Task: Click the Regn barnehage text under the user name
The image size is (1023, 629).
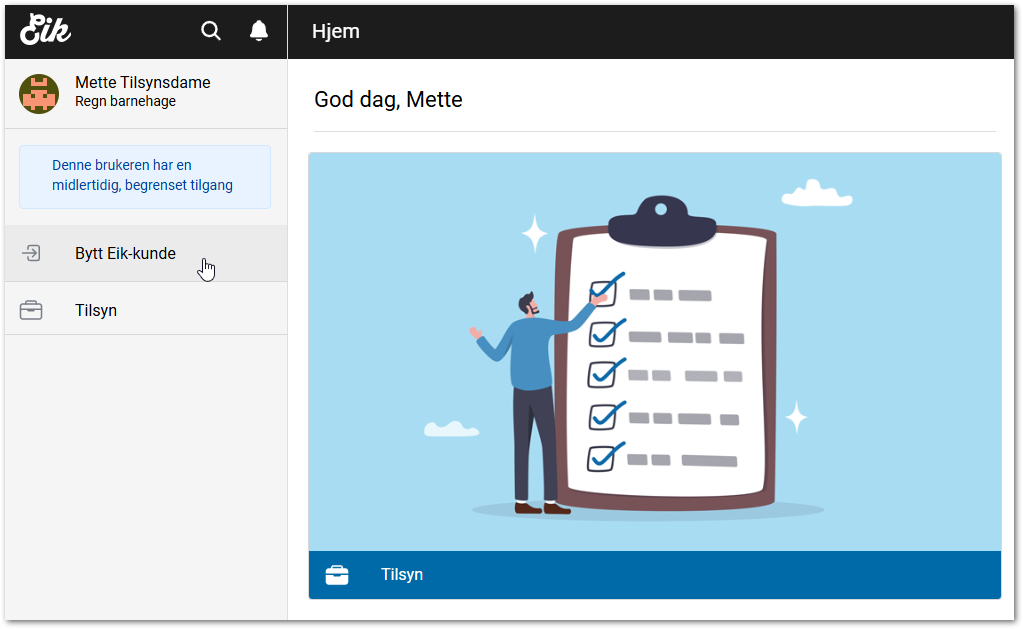Action: (x=125, y=102)
